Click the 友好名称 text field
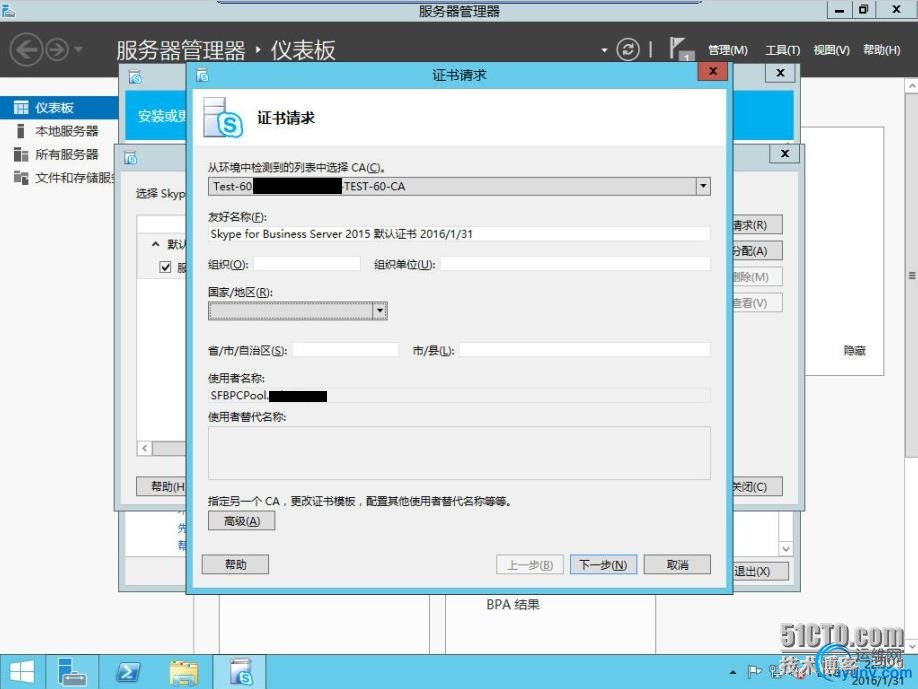The image size is (918, 689). [x=459, y=234]
